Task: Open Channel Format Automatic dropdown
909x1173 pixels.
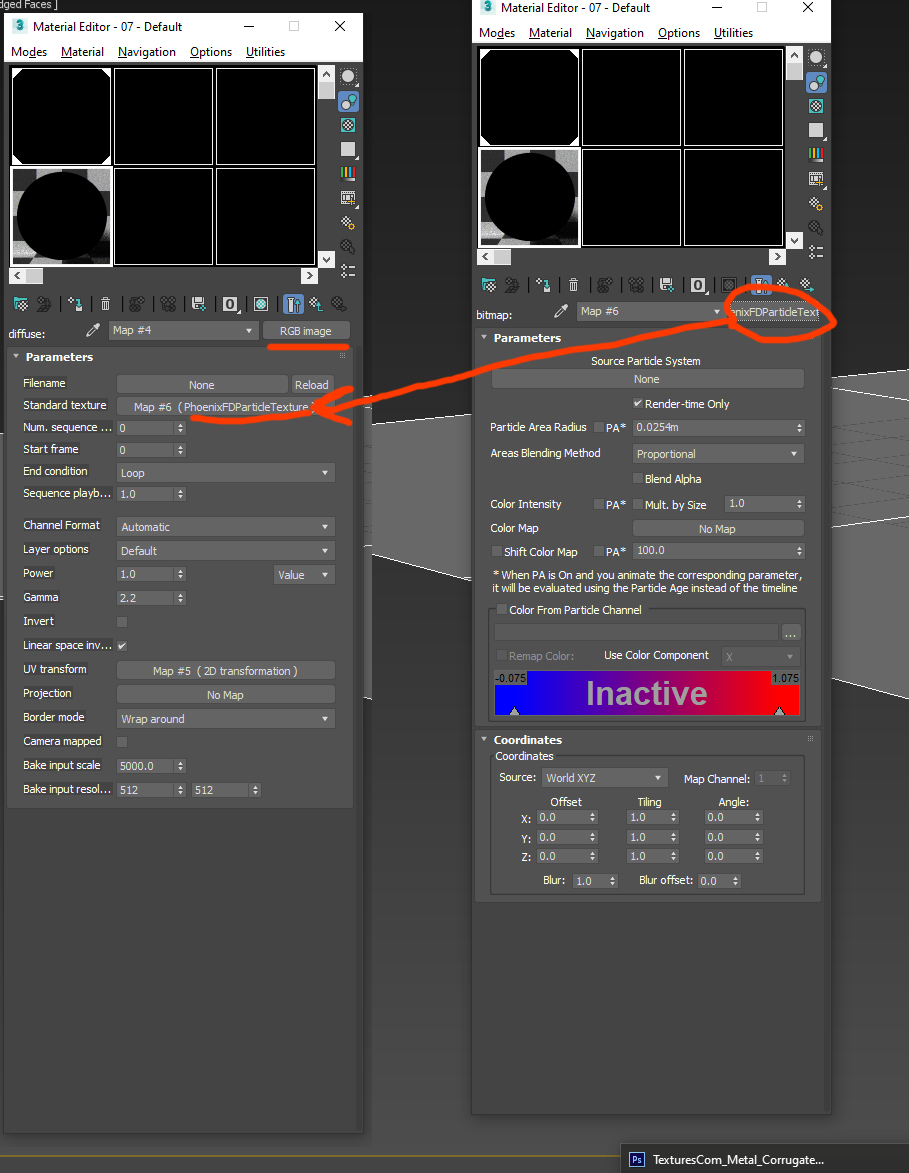Action: [225, 527]
